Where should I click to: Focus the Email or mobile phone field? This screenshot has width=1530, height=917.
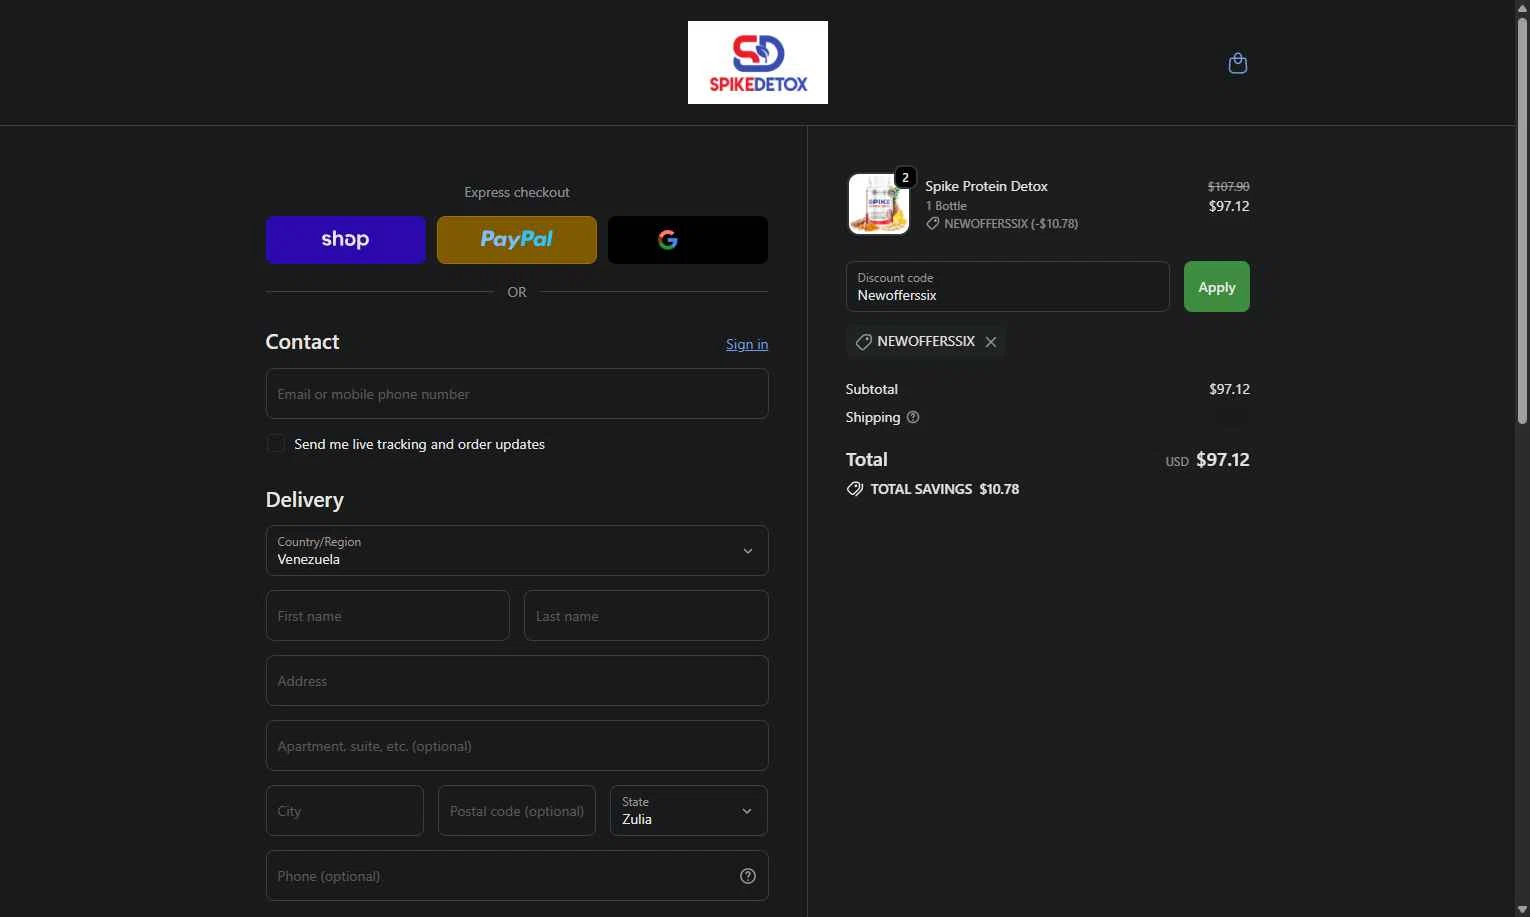click(517, 394)
